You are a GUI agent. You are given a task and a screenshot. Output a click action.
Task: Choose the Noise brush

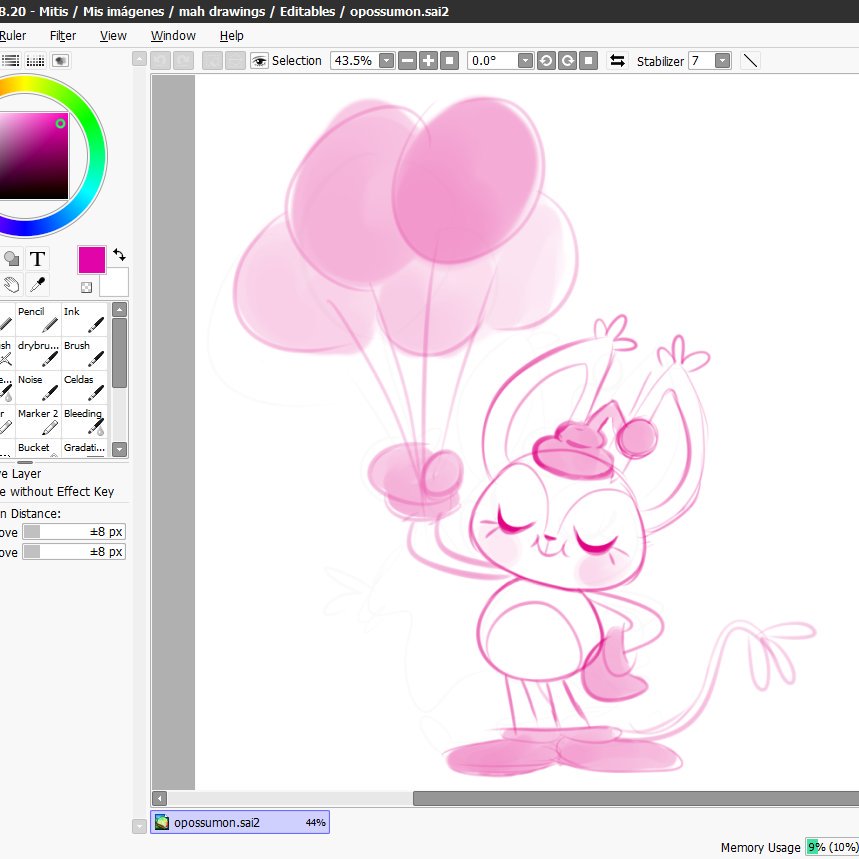coord(38,387)
